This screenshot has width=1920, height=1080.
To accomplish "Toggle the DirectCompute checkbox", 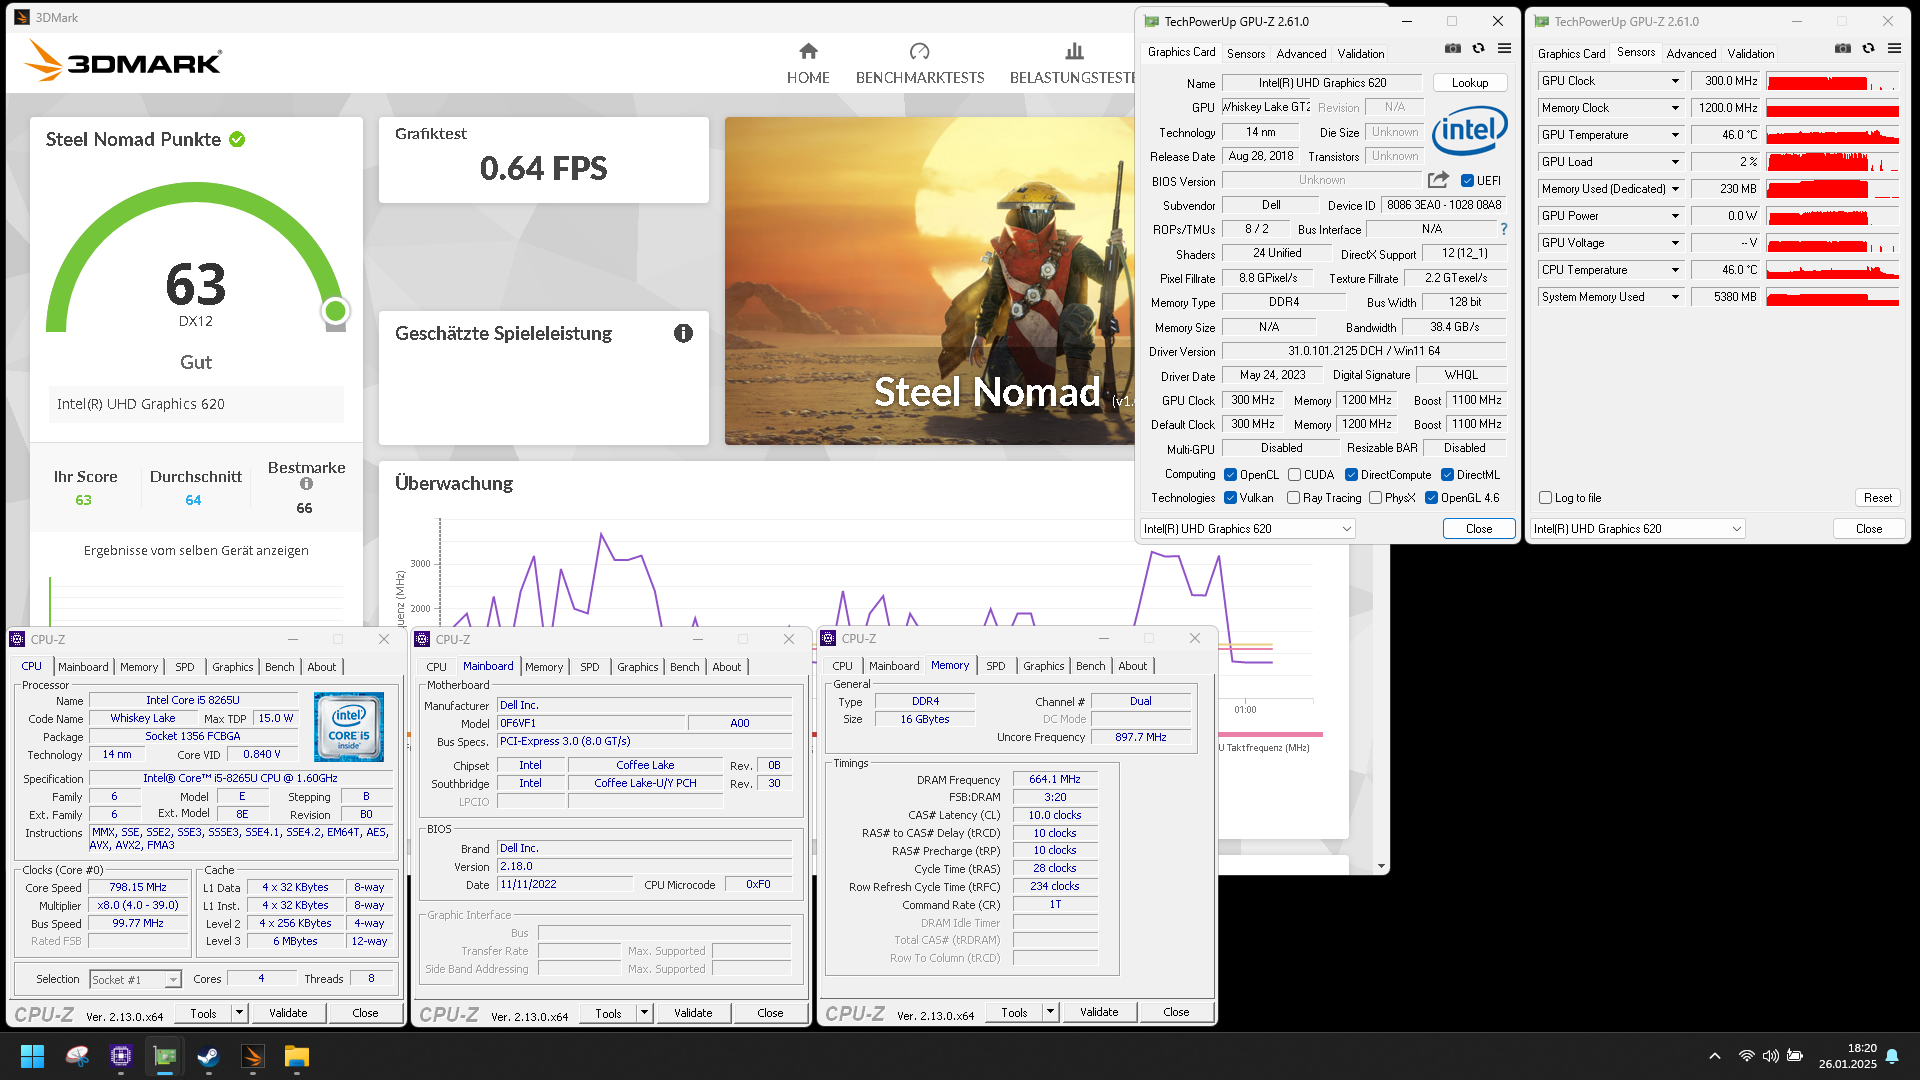I will pyautogui.click(x=1351, y=475).
